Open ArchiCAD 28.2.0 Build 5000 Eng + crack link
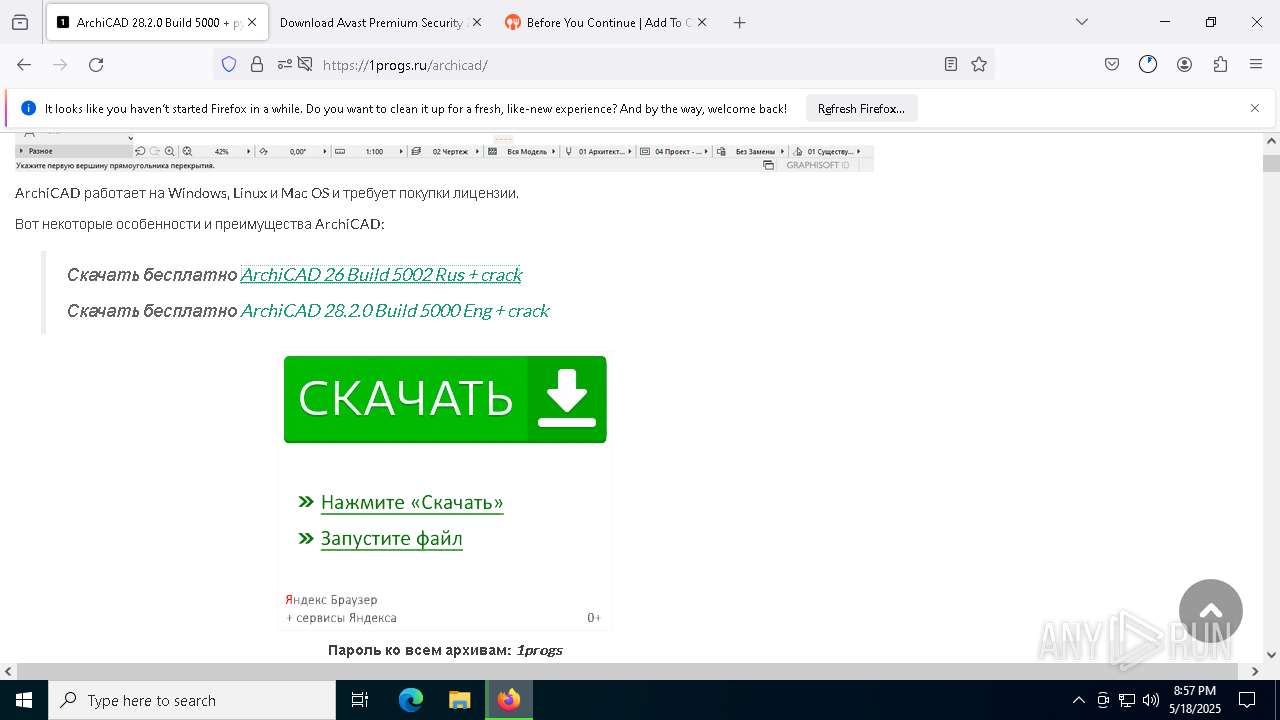The height and width of the screenshot is (720, 1280). click(395, 310)
